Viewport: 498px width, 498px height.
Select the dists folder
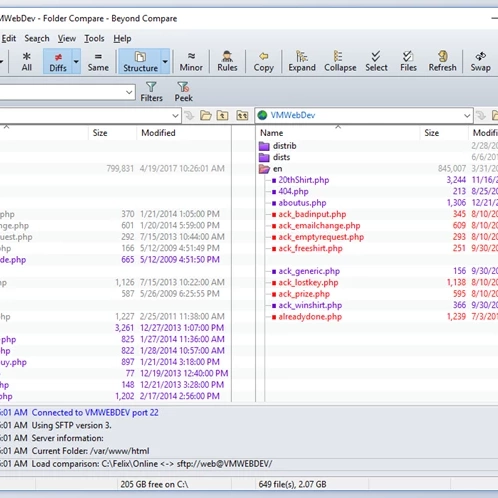[x=281, y=157]
